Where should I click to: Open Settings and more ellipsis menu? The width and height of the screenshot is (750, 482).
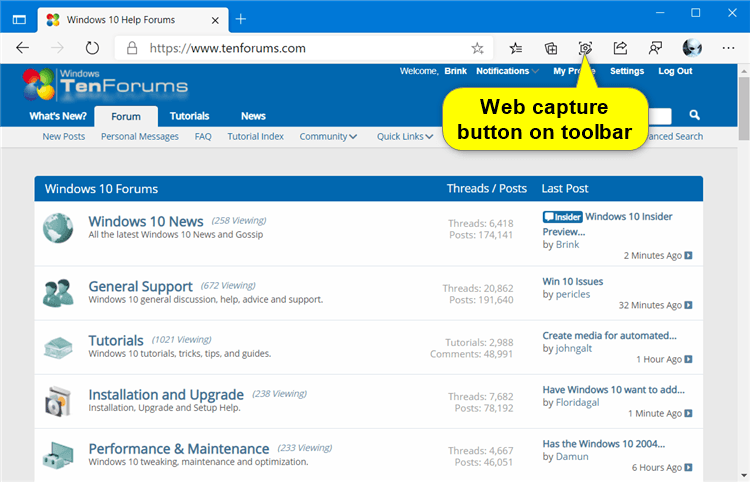click(728, 48)
